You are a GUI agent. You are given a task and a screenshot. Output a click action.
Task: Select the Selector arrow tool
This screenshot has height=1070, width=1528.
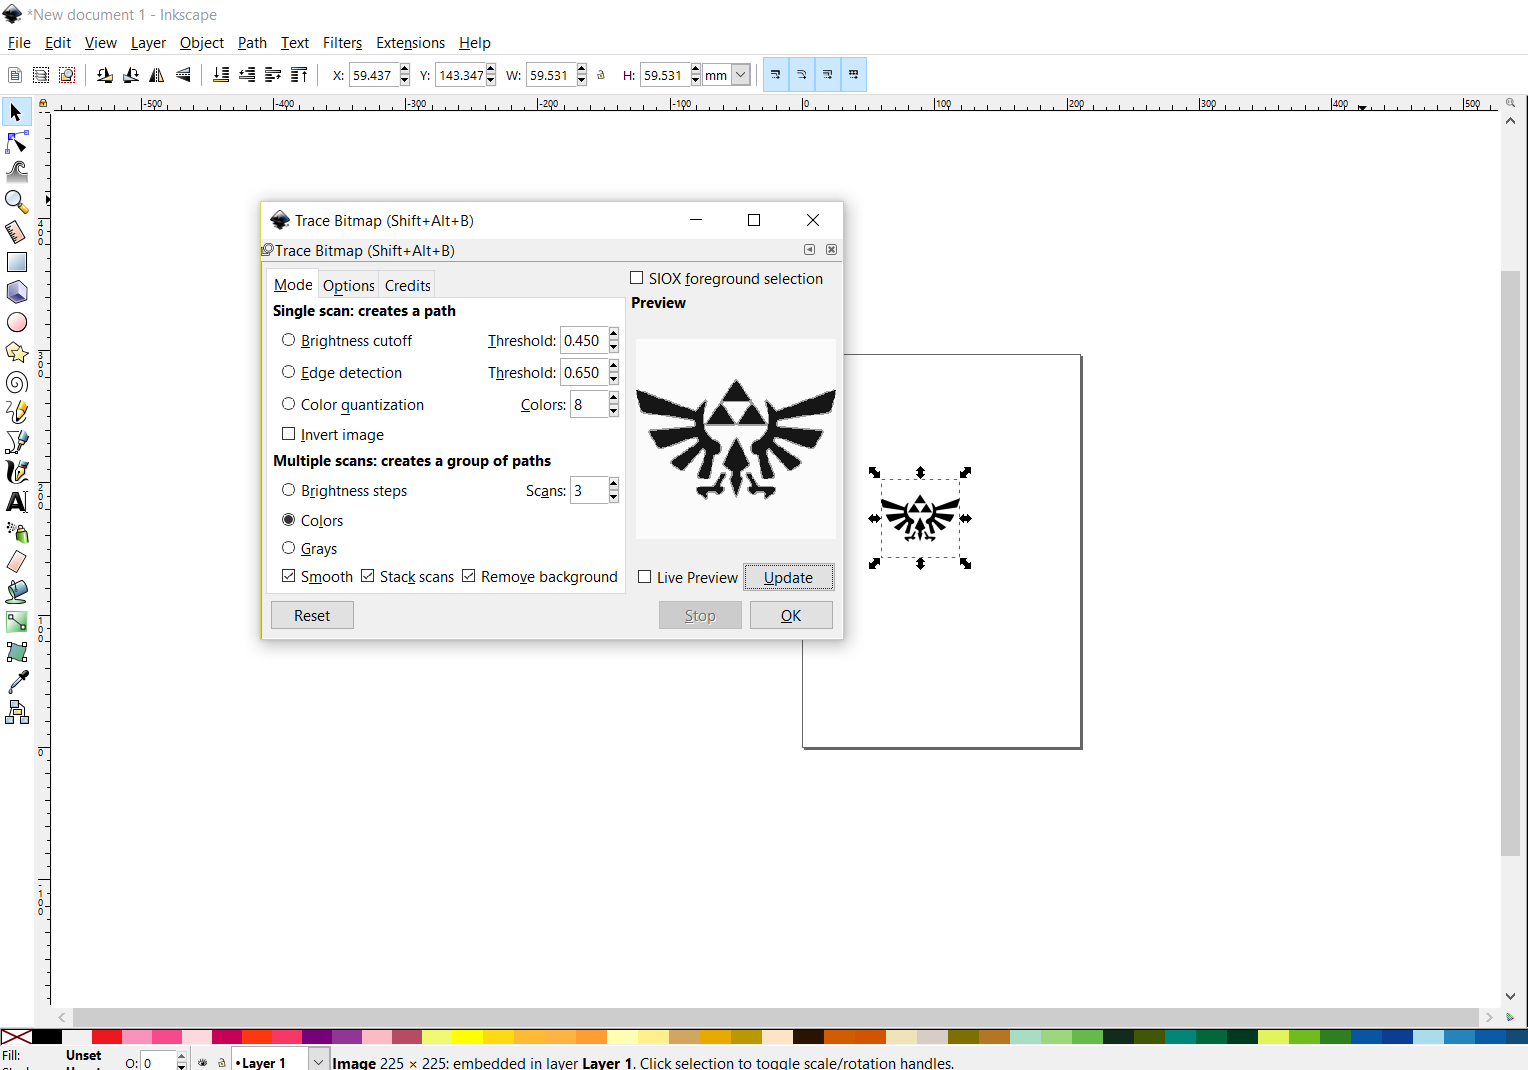(x=16, y=112)
